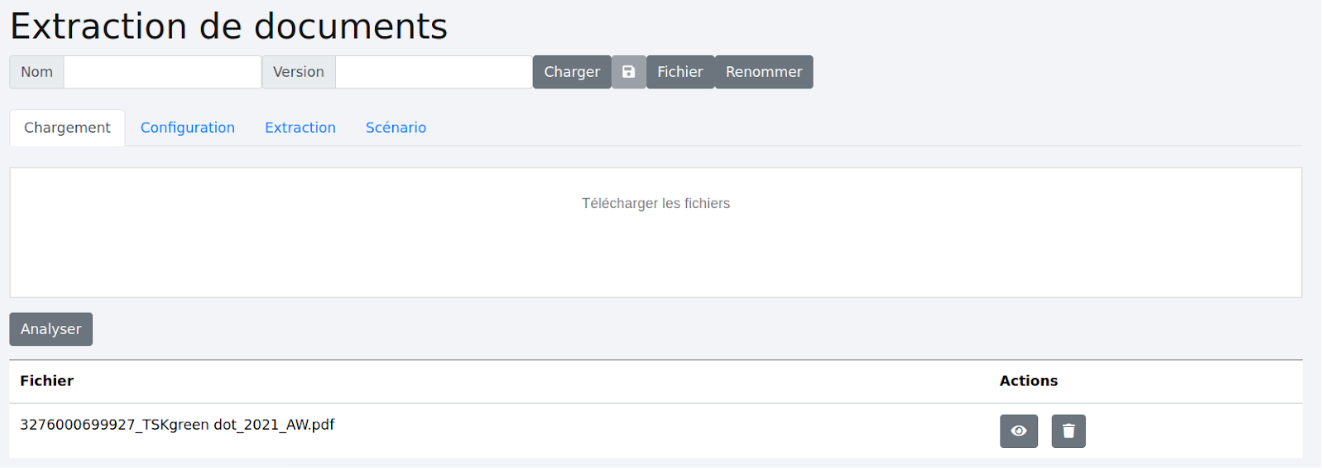The width and height of the screenshot is (1322, 470).
Task: Click the Fichier button in the toolbar
Action: pos(680,72)
